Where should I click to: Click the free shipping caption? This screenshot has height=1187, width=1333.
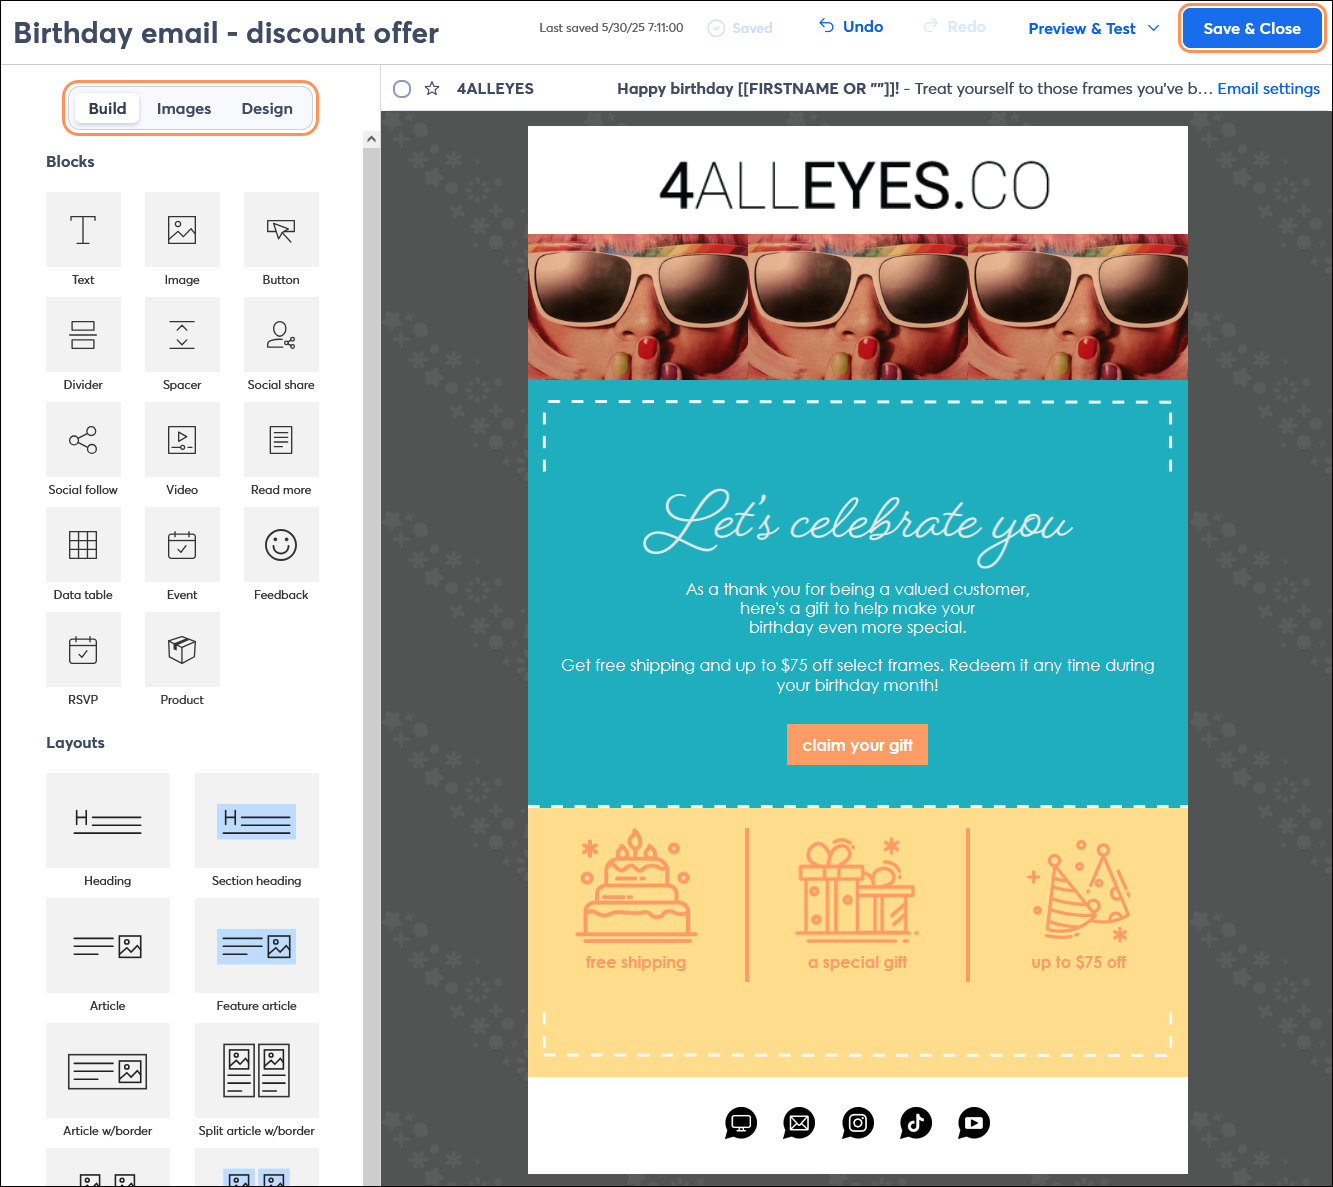[x=636, y=962]
